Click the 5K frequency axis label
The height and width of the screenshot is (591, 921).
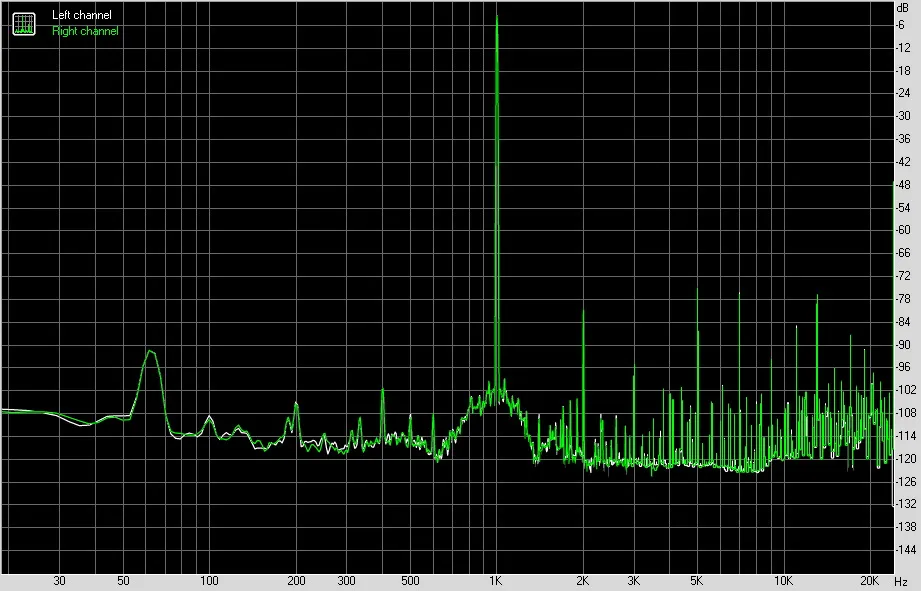[697, 581]
